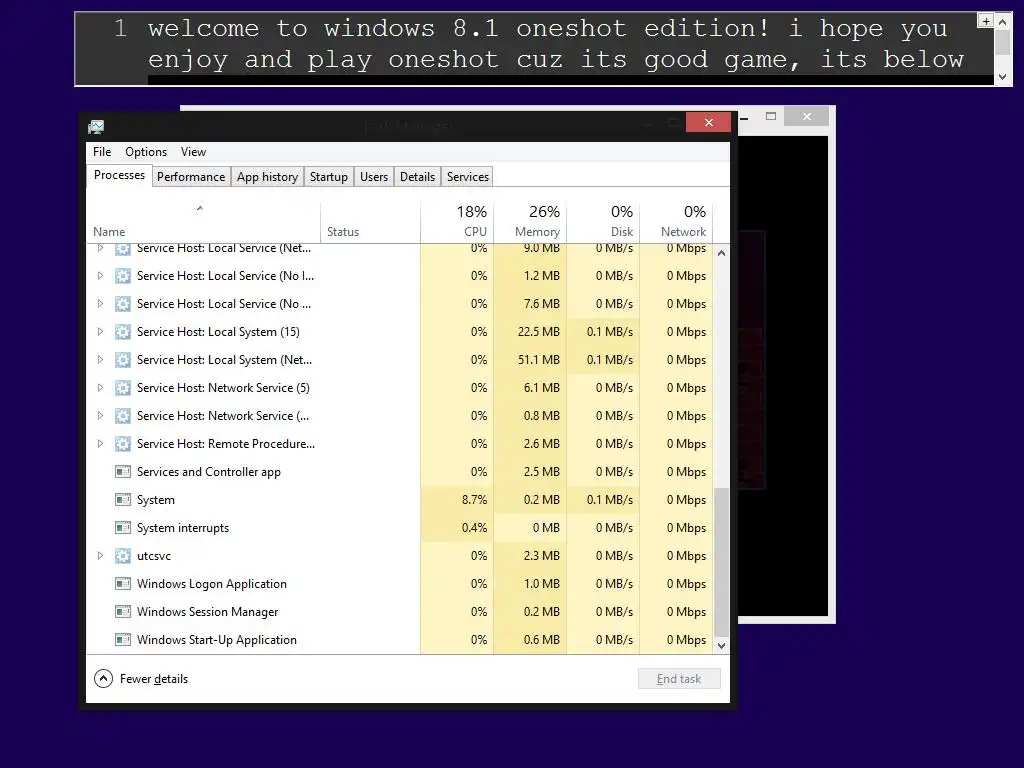Viewport: 1024px width, 768px height.
Task: Expand Service Host: Network Service (5)
Action: point(100,388)
